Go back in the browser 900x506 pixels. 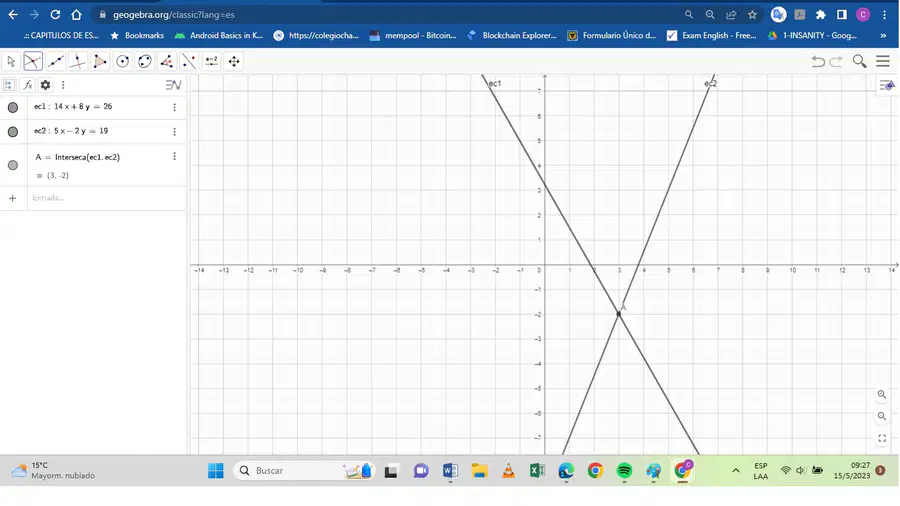point(13,15)
